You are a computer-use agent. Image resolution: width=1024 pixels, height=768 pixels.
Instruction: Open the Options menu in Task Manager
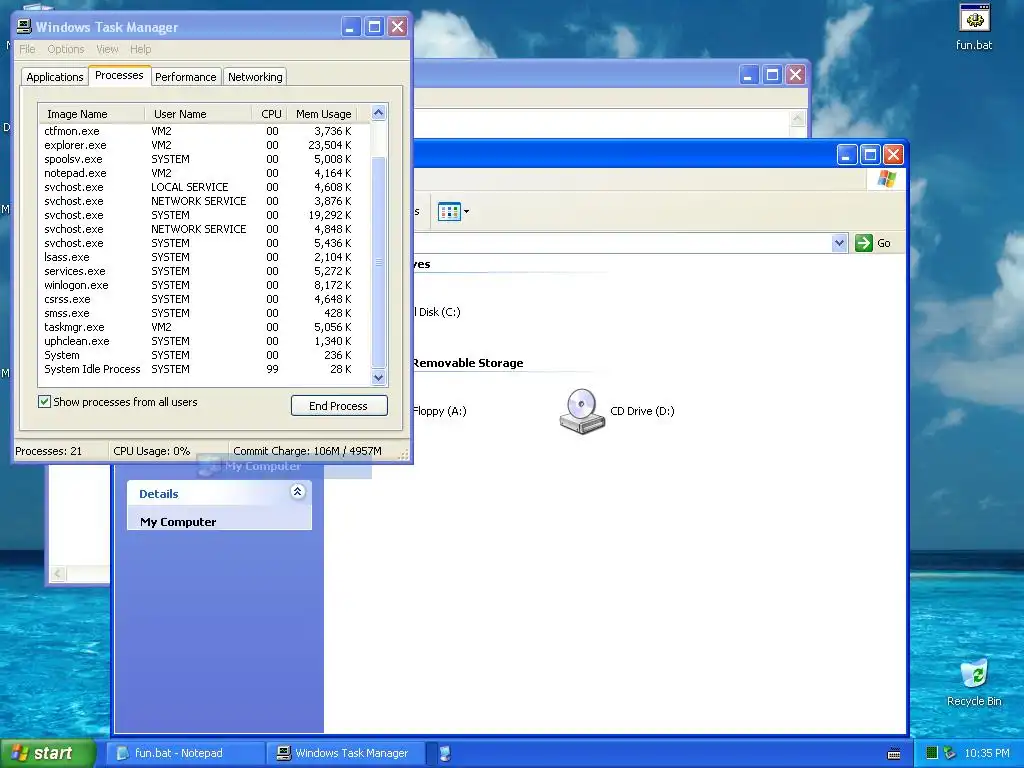pos(65,49)
